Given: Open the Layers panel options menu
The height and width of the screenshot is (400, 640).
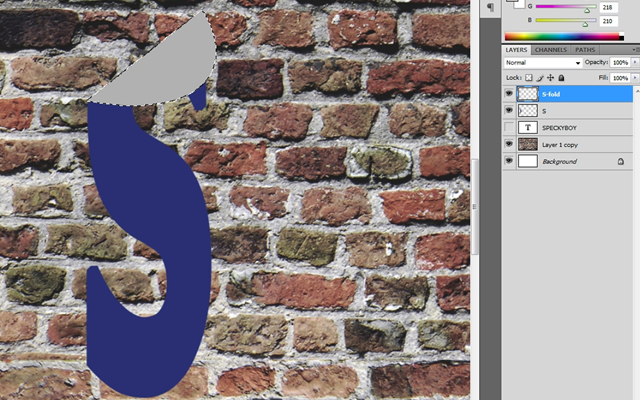Looking at the screenshot, I should coord(636,50).
